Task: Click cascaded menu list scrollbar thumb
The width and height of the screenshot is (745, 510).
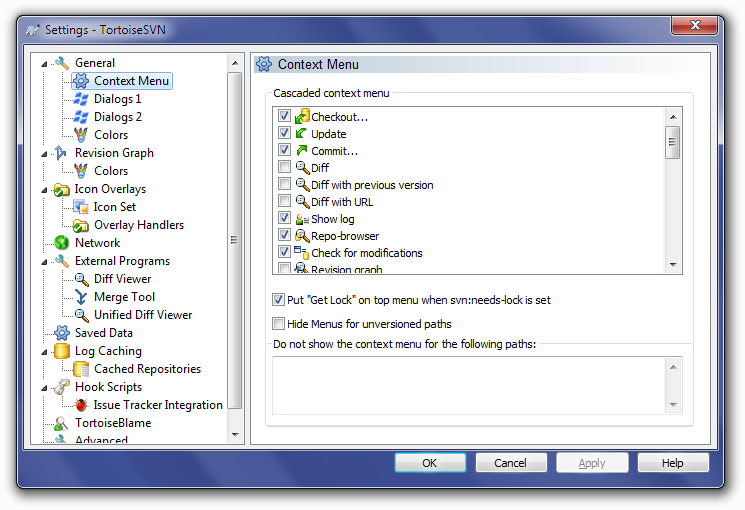Action: pyautogui.click(x=673, y=142)
